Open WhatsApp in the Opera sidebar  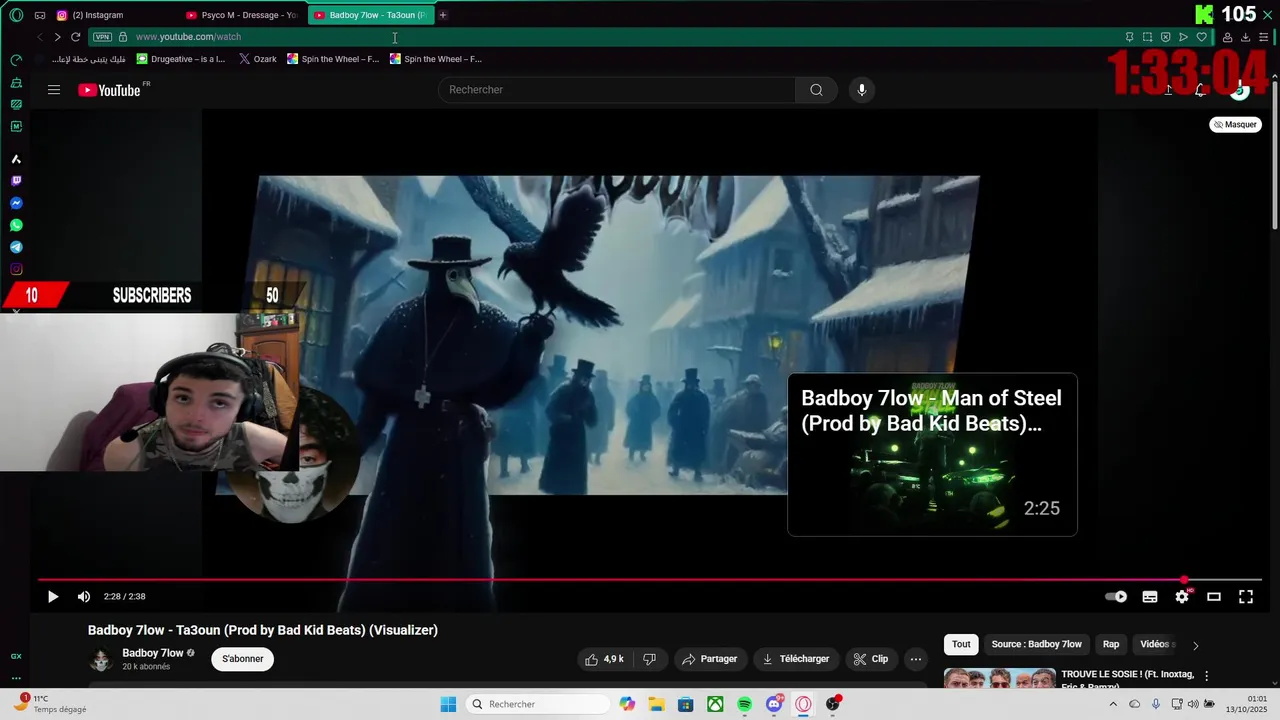click(16, 225)
